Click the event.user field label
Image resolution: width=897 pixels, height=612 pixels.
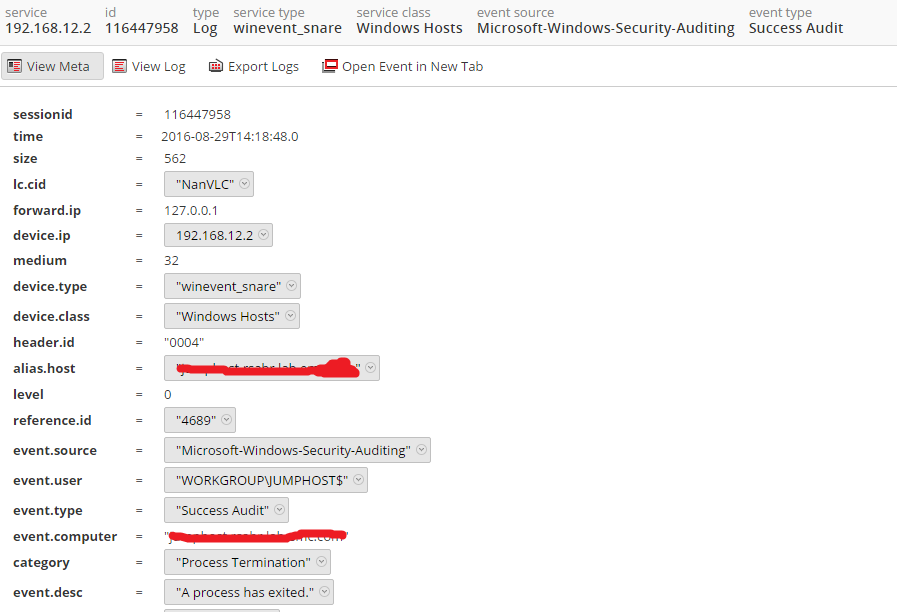click(x=47, y=480)
